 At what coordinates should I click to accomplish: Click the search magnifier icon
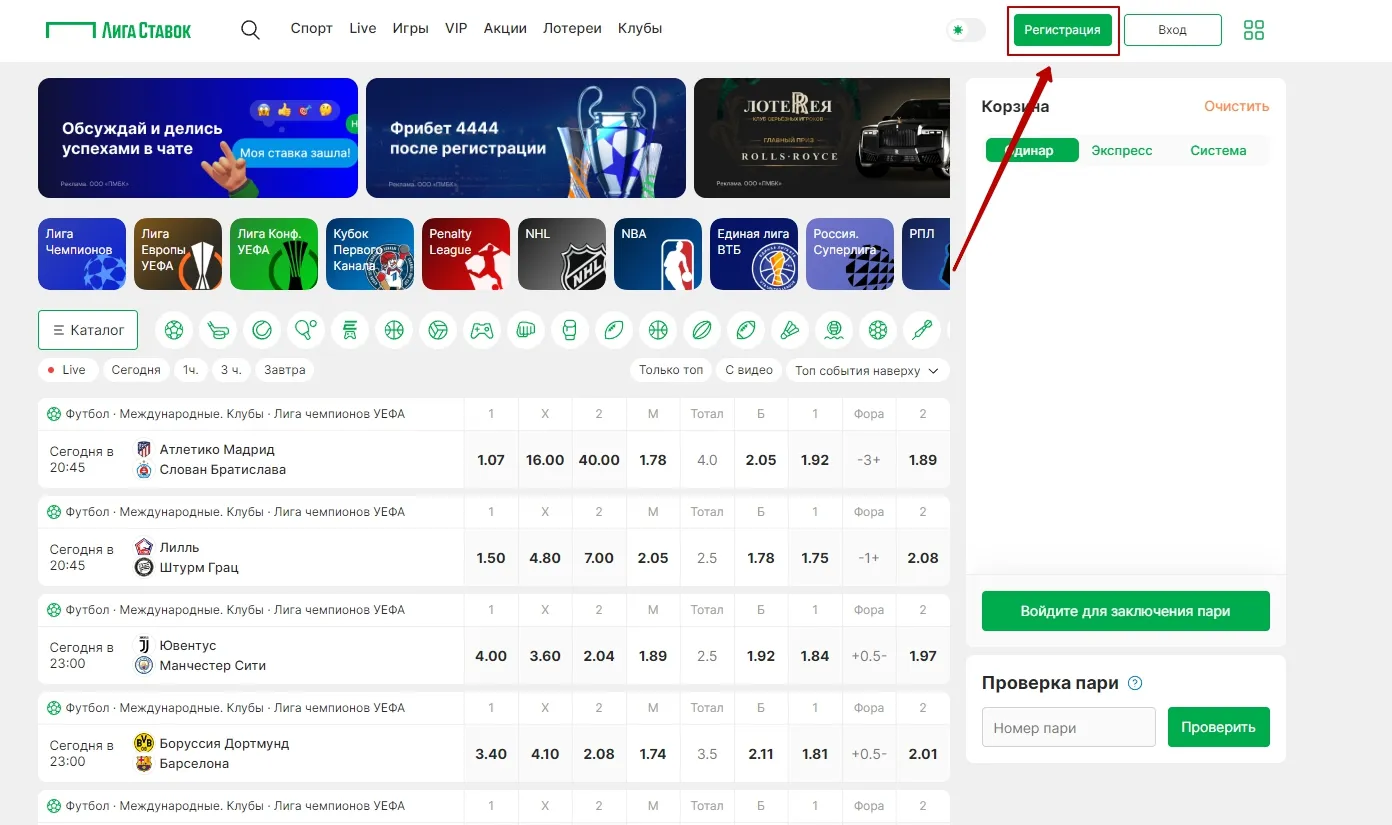[250, 30]
